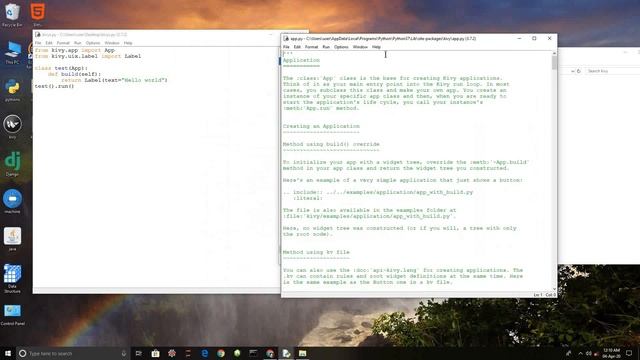Click the taskbar clock and date

click(611, 353)
